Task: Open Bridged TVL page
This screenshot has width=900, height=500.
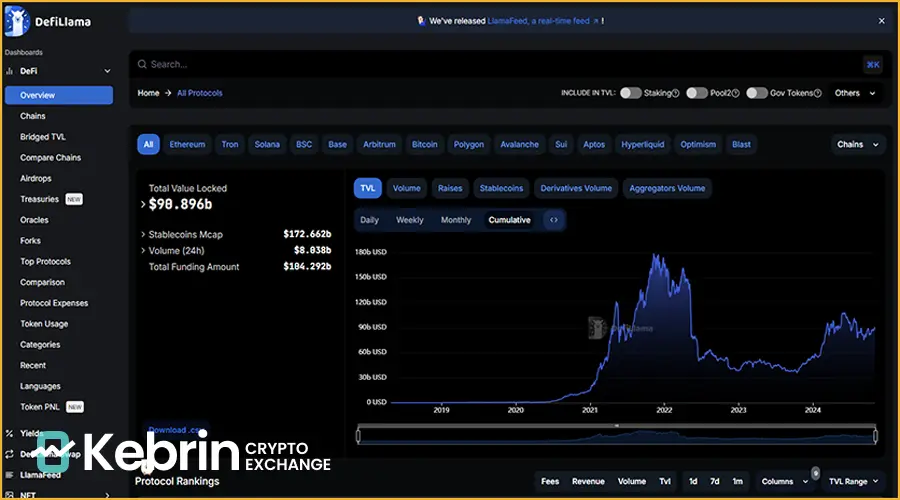Action: [x=43, y=137]
